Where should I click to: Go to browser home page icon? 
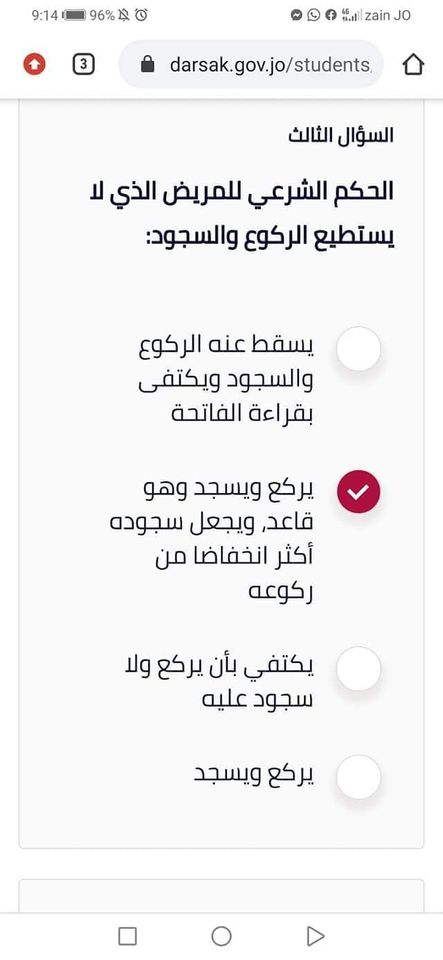coord(414,64)
